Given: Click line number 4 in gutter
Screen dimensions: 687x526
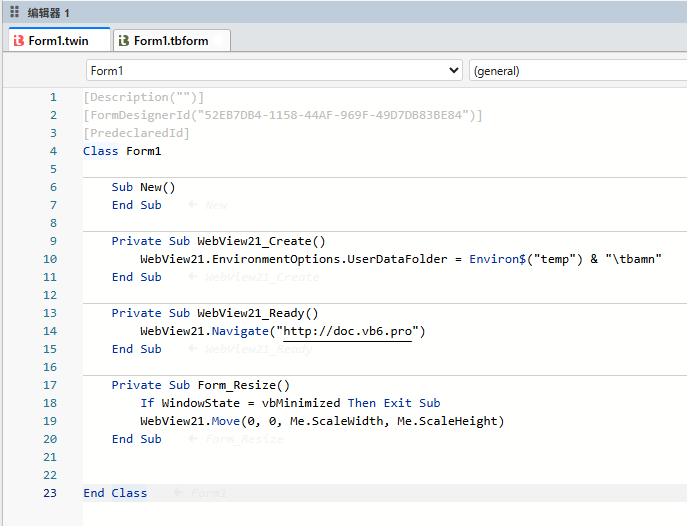Looking at the screenshot, I should pyautogui.click(x=53, y=151).
